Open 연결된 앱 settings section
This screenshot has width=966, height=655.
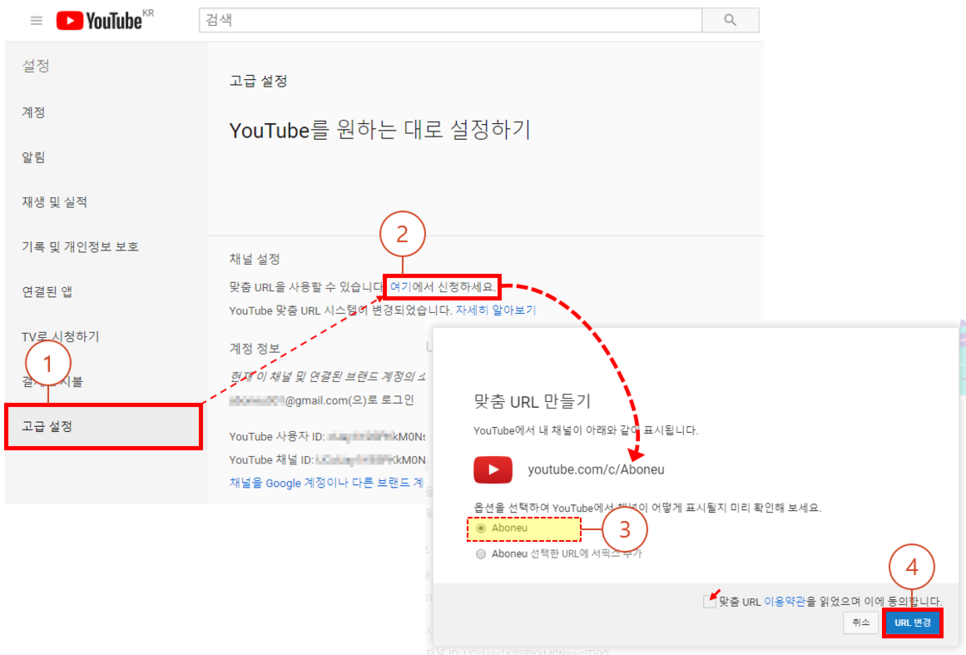(x=47, y=291)
